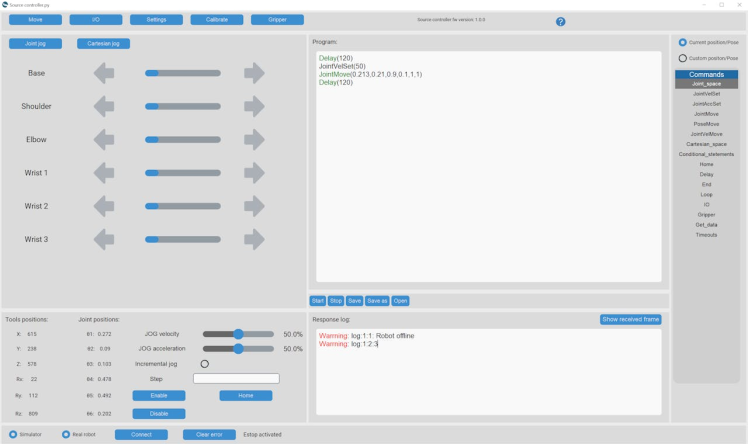Jog Base joint with left arrow
Viewport: 748px width, 444px height.
click(104, 73)
